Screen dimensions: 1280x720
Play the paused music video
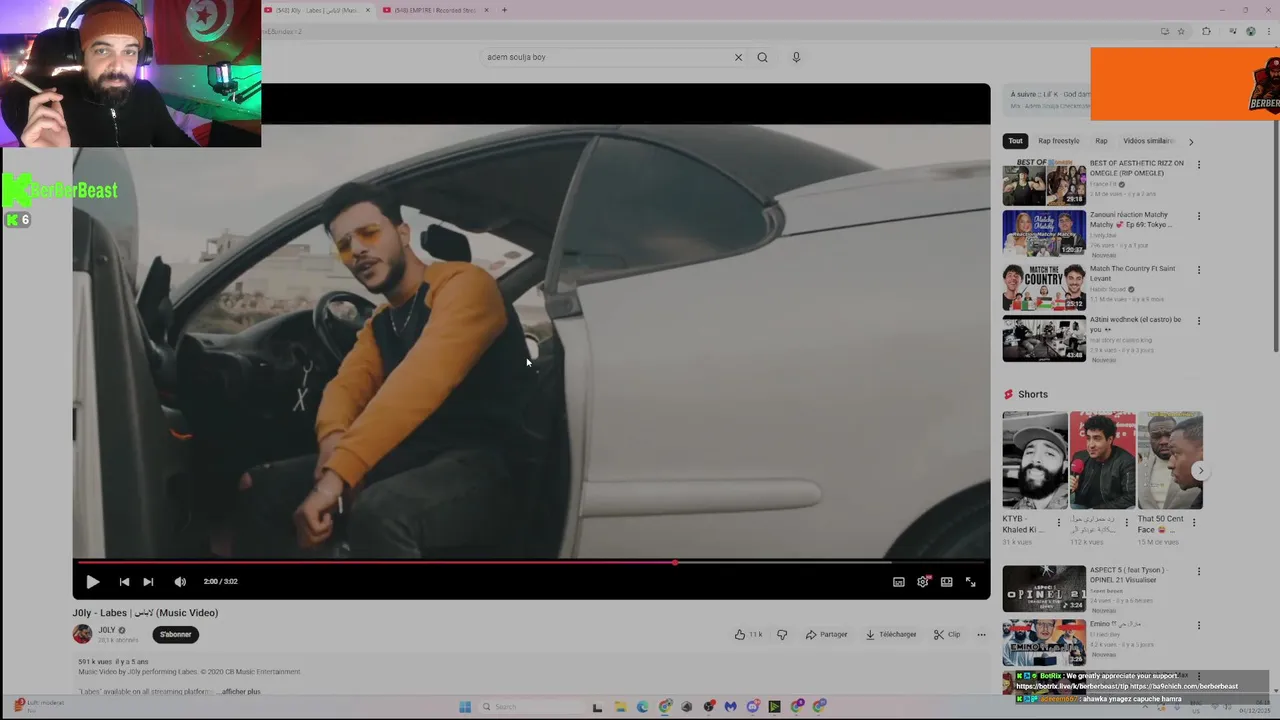[x=92, y=582]
